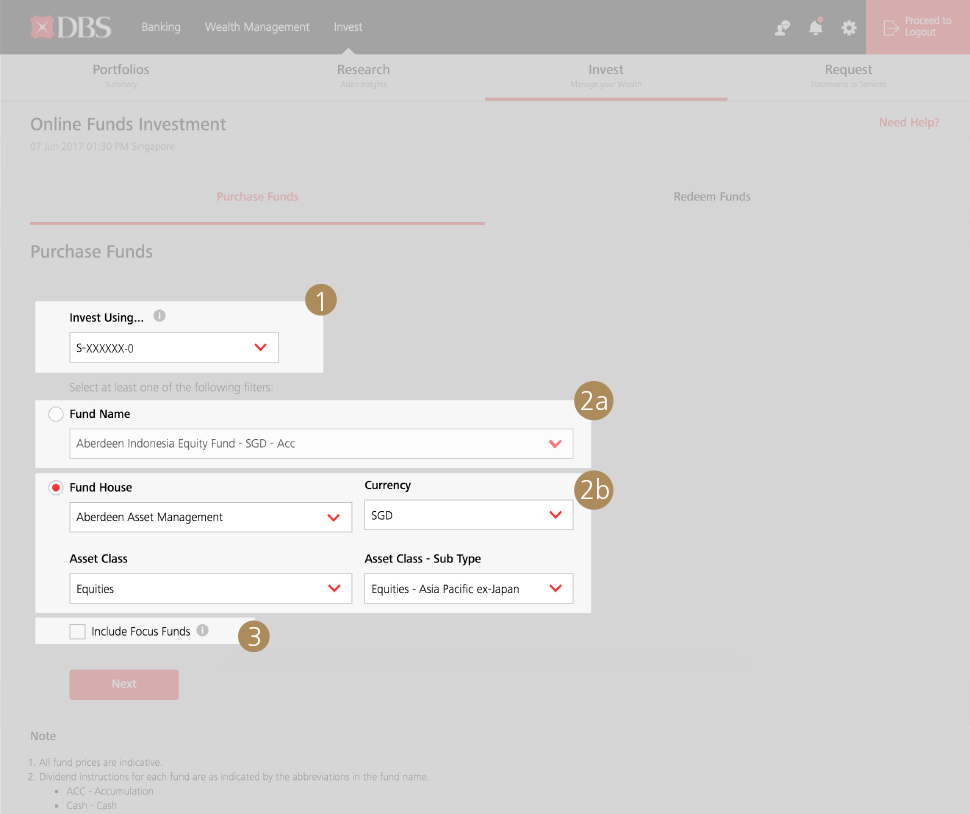Open the notifications bell icon

(816, 27)
